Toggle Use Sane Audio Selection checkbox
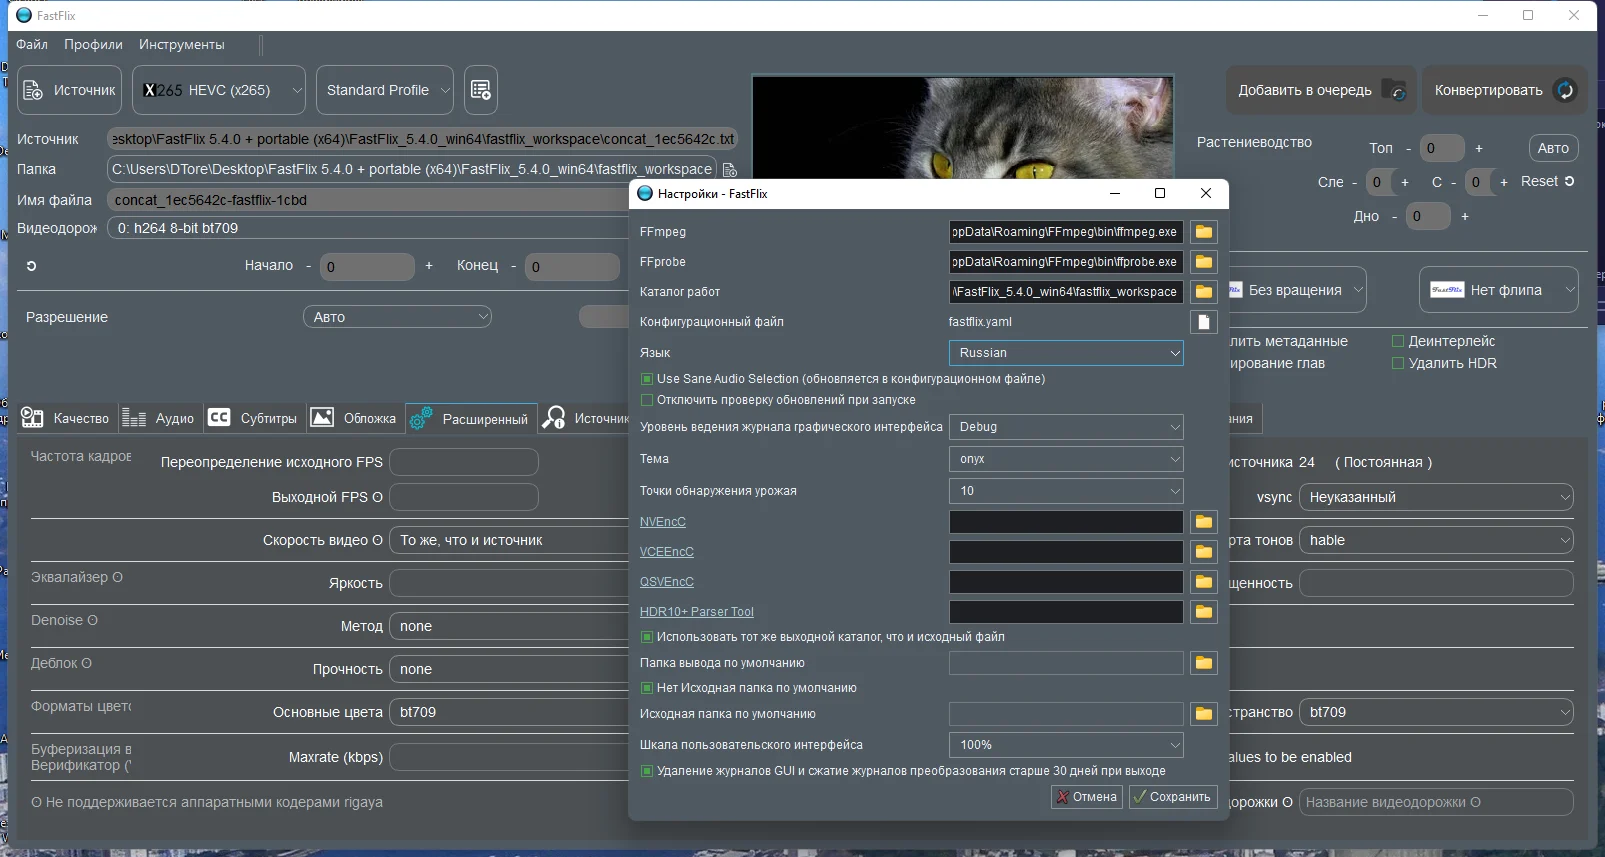1605x857 pixels. coord(647,379)
